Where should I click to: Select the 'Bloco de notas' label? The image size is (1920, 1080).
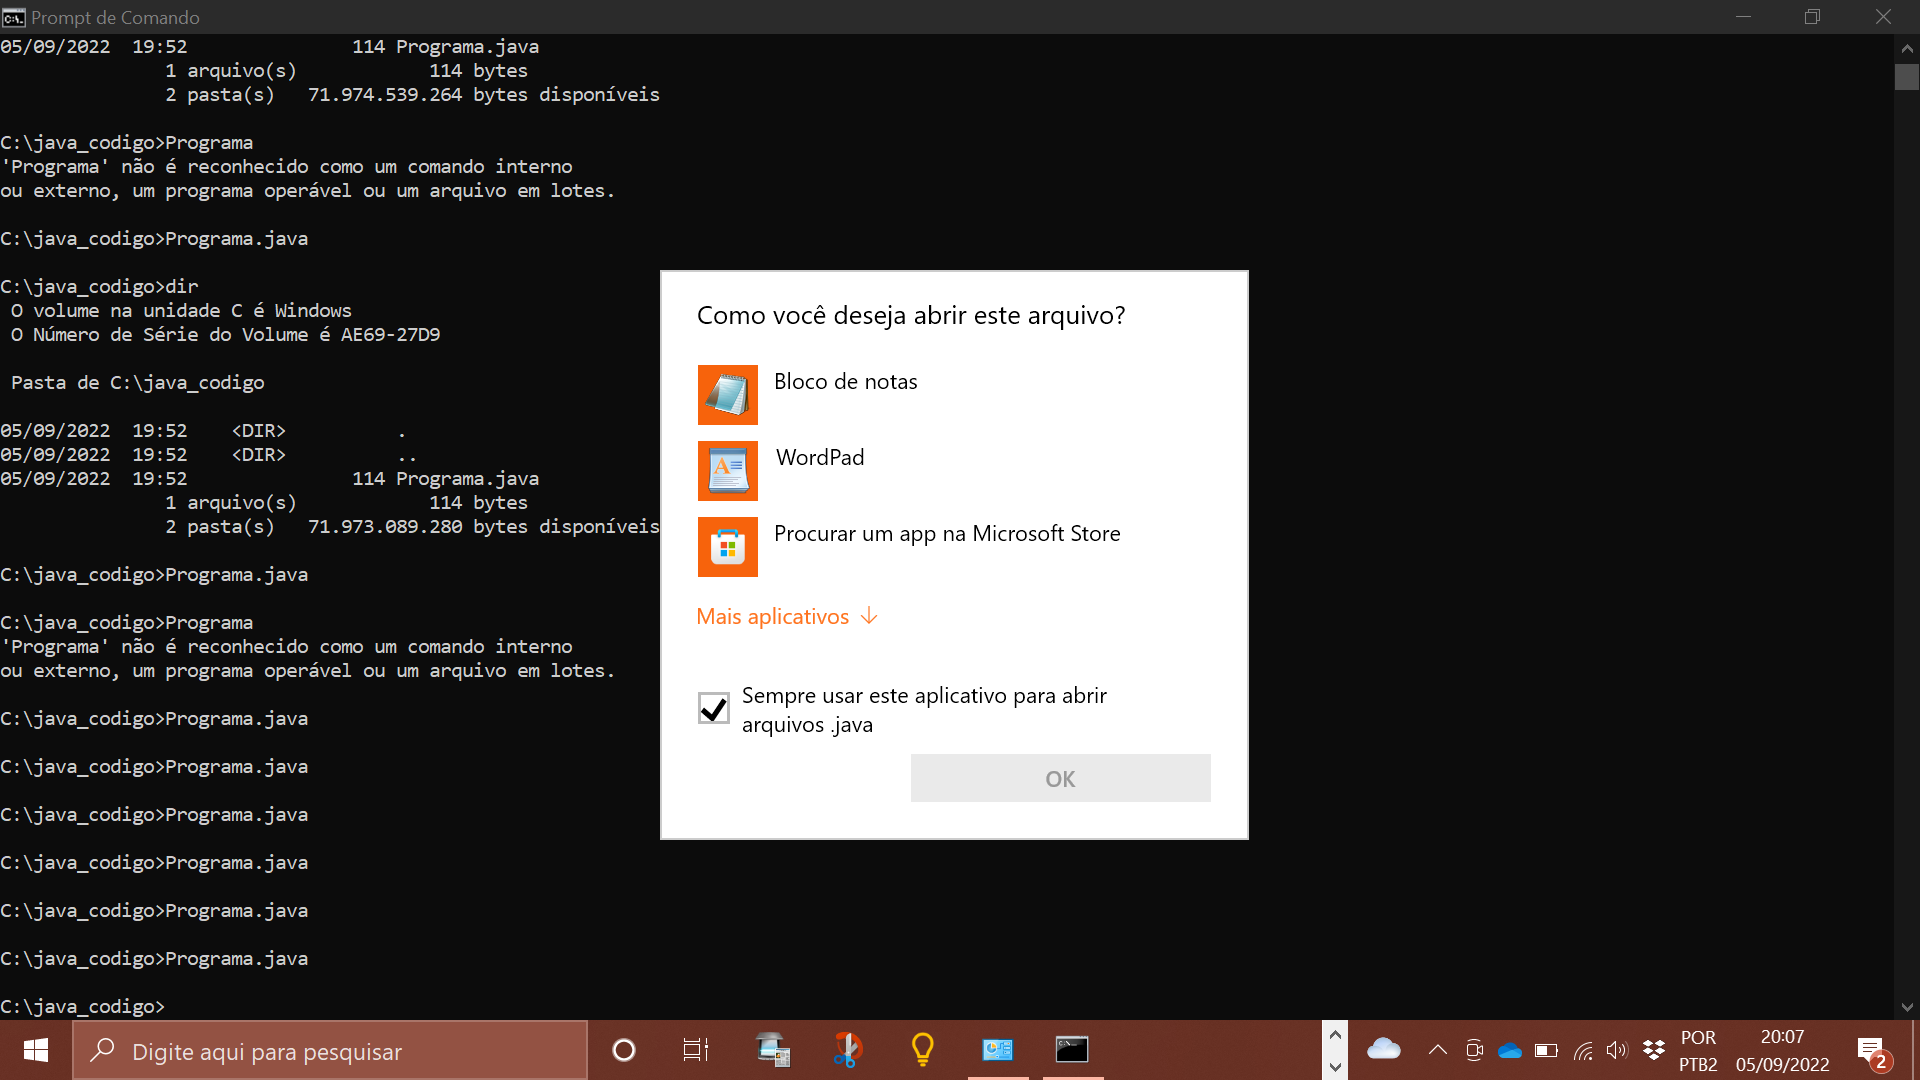click(x=845, y=381)
